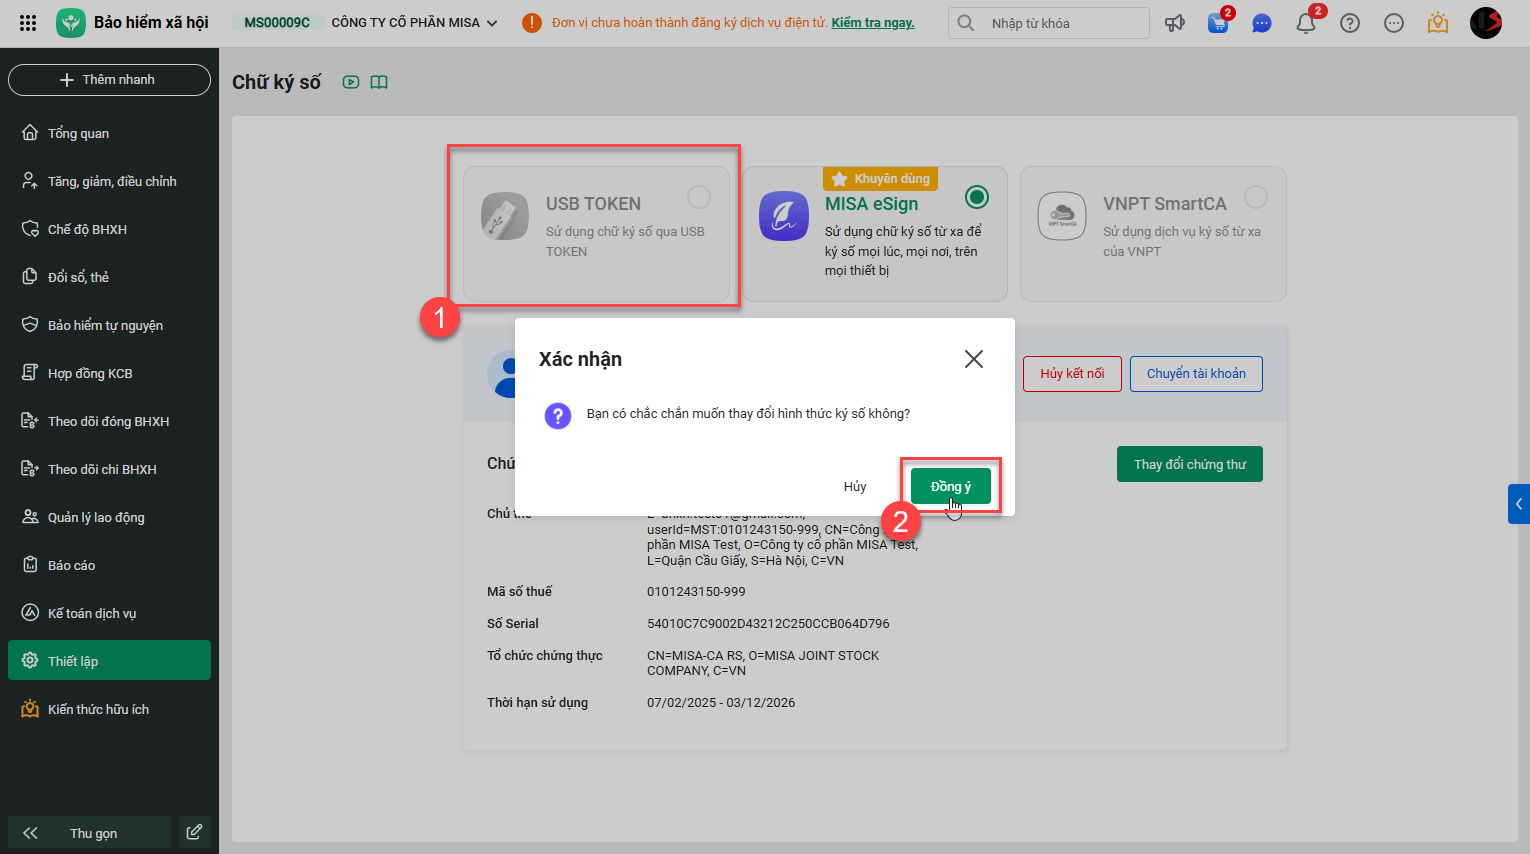
Task: Select the VNPT SmartCA radio button
Action: 1256,197
